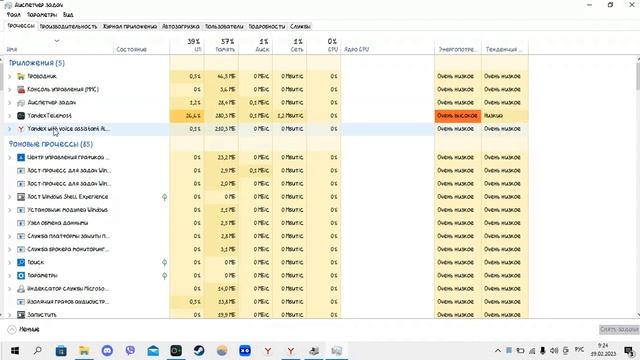The width and height of the screenshot is (640, 360).
Task: Click the Yandex with voice assistant icon
Action: click(21, 129)
